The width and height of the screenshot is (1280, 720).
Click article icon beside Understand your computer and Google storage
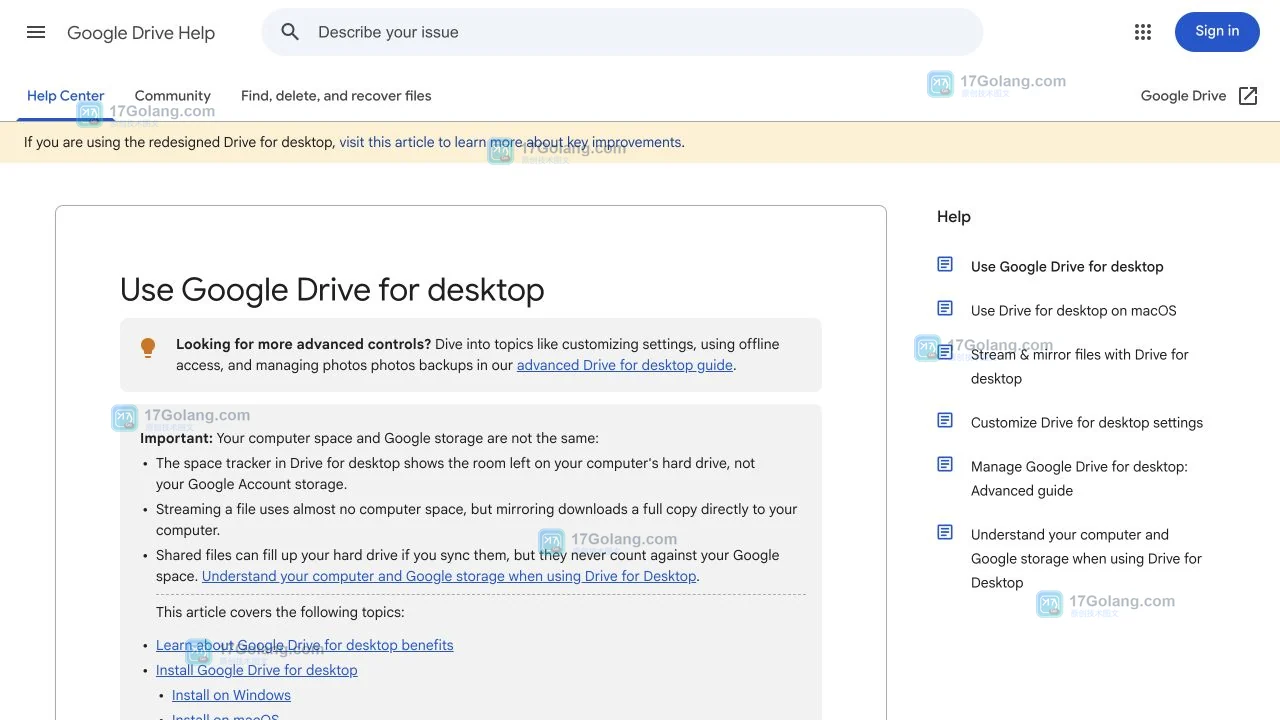[x=945, y=532]
